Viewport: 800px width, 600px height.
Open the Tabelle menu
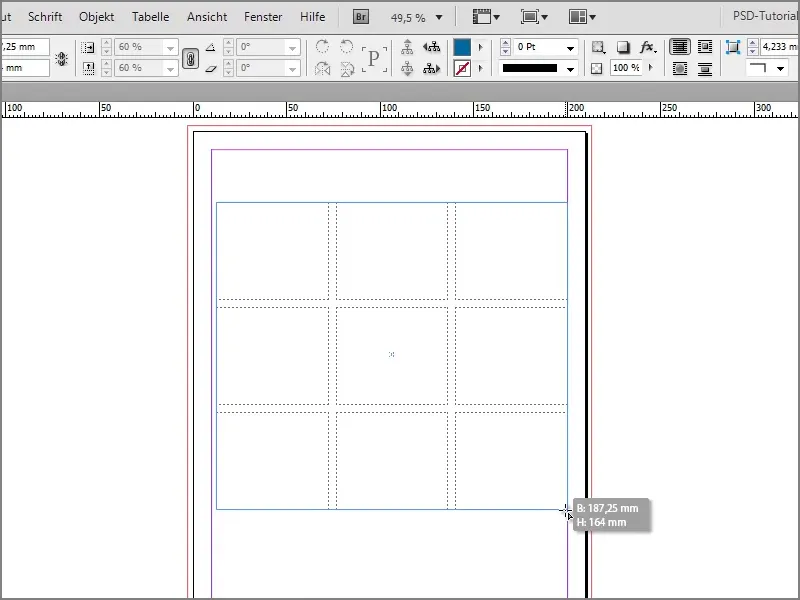(x=150, y=16)
